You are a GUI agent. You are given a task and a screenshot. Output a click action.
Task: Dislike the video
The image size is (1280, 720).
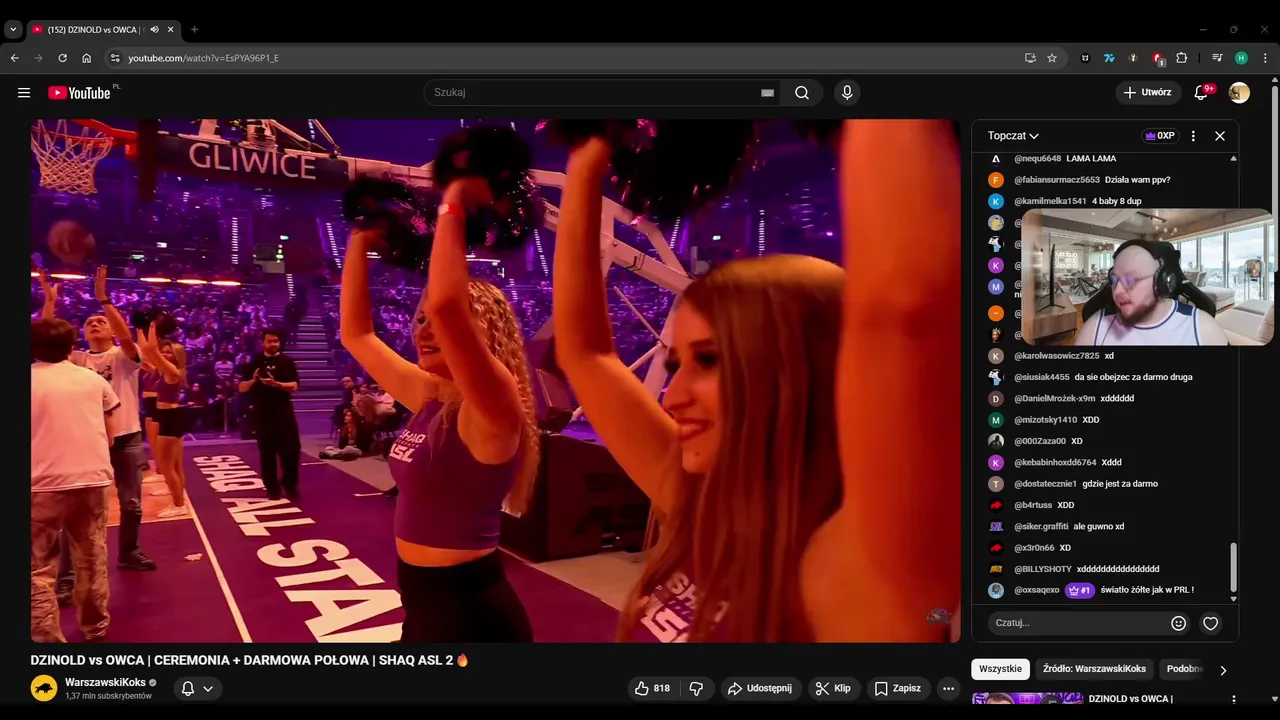(697, 688)
